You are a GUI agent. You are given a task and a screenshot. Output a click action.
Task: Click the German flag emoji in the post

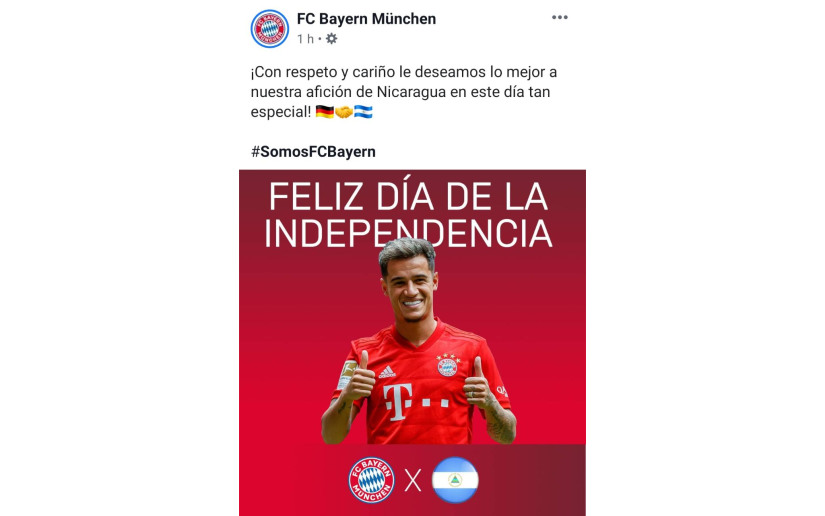pyautogui.click(x=325, y=112)
